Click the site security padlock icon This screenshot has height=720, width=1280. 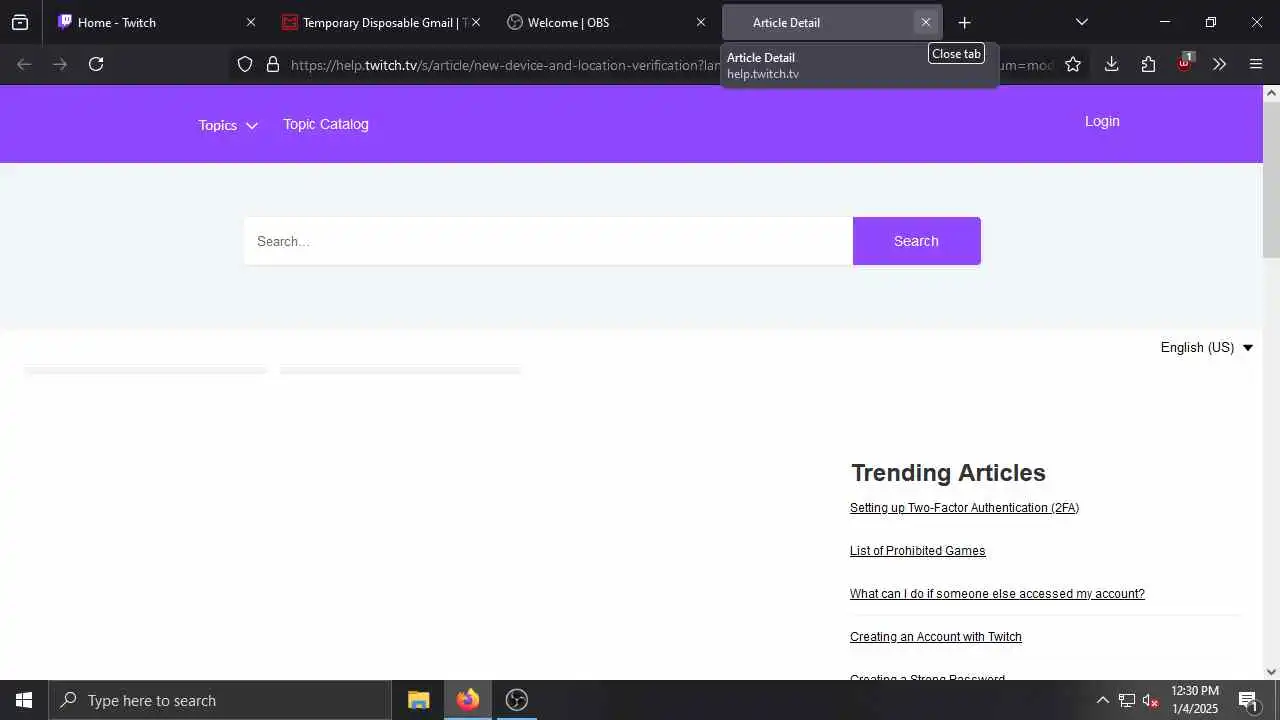click(272, 65)
